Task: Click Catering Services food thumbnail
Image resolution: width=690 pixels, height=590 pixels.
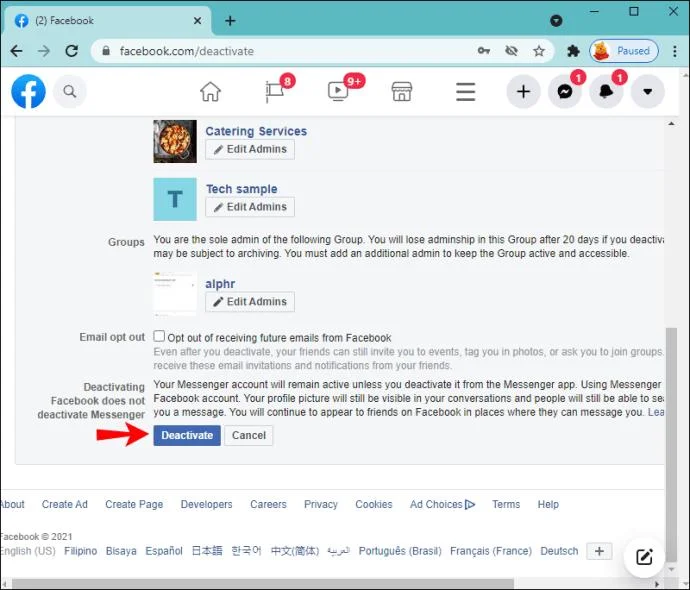Action: click(x=175, y=141)
